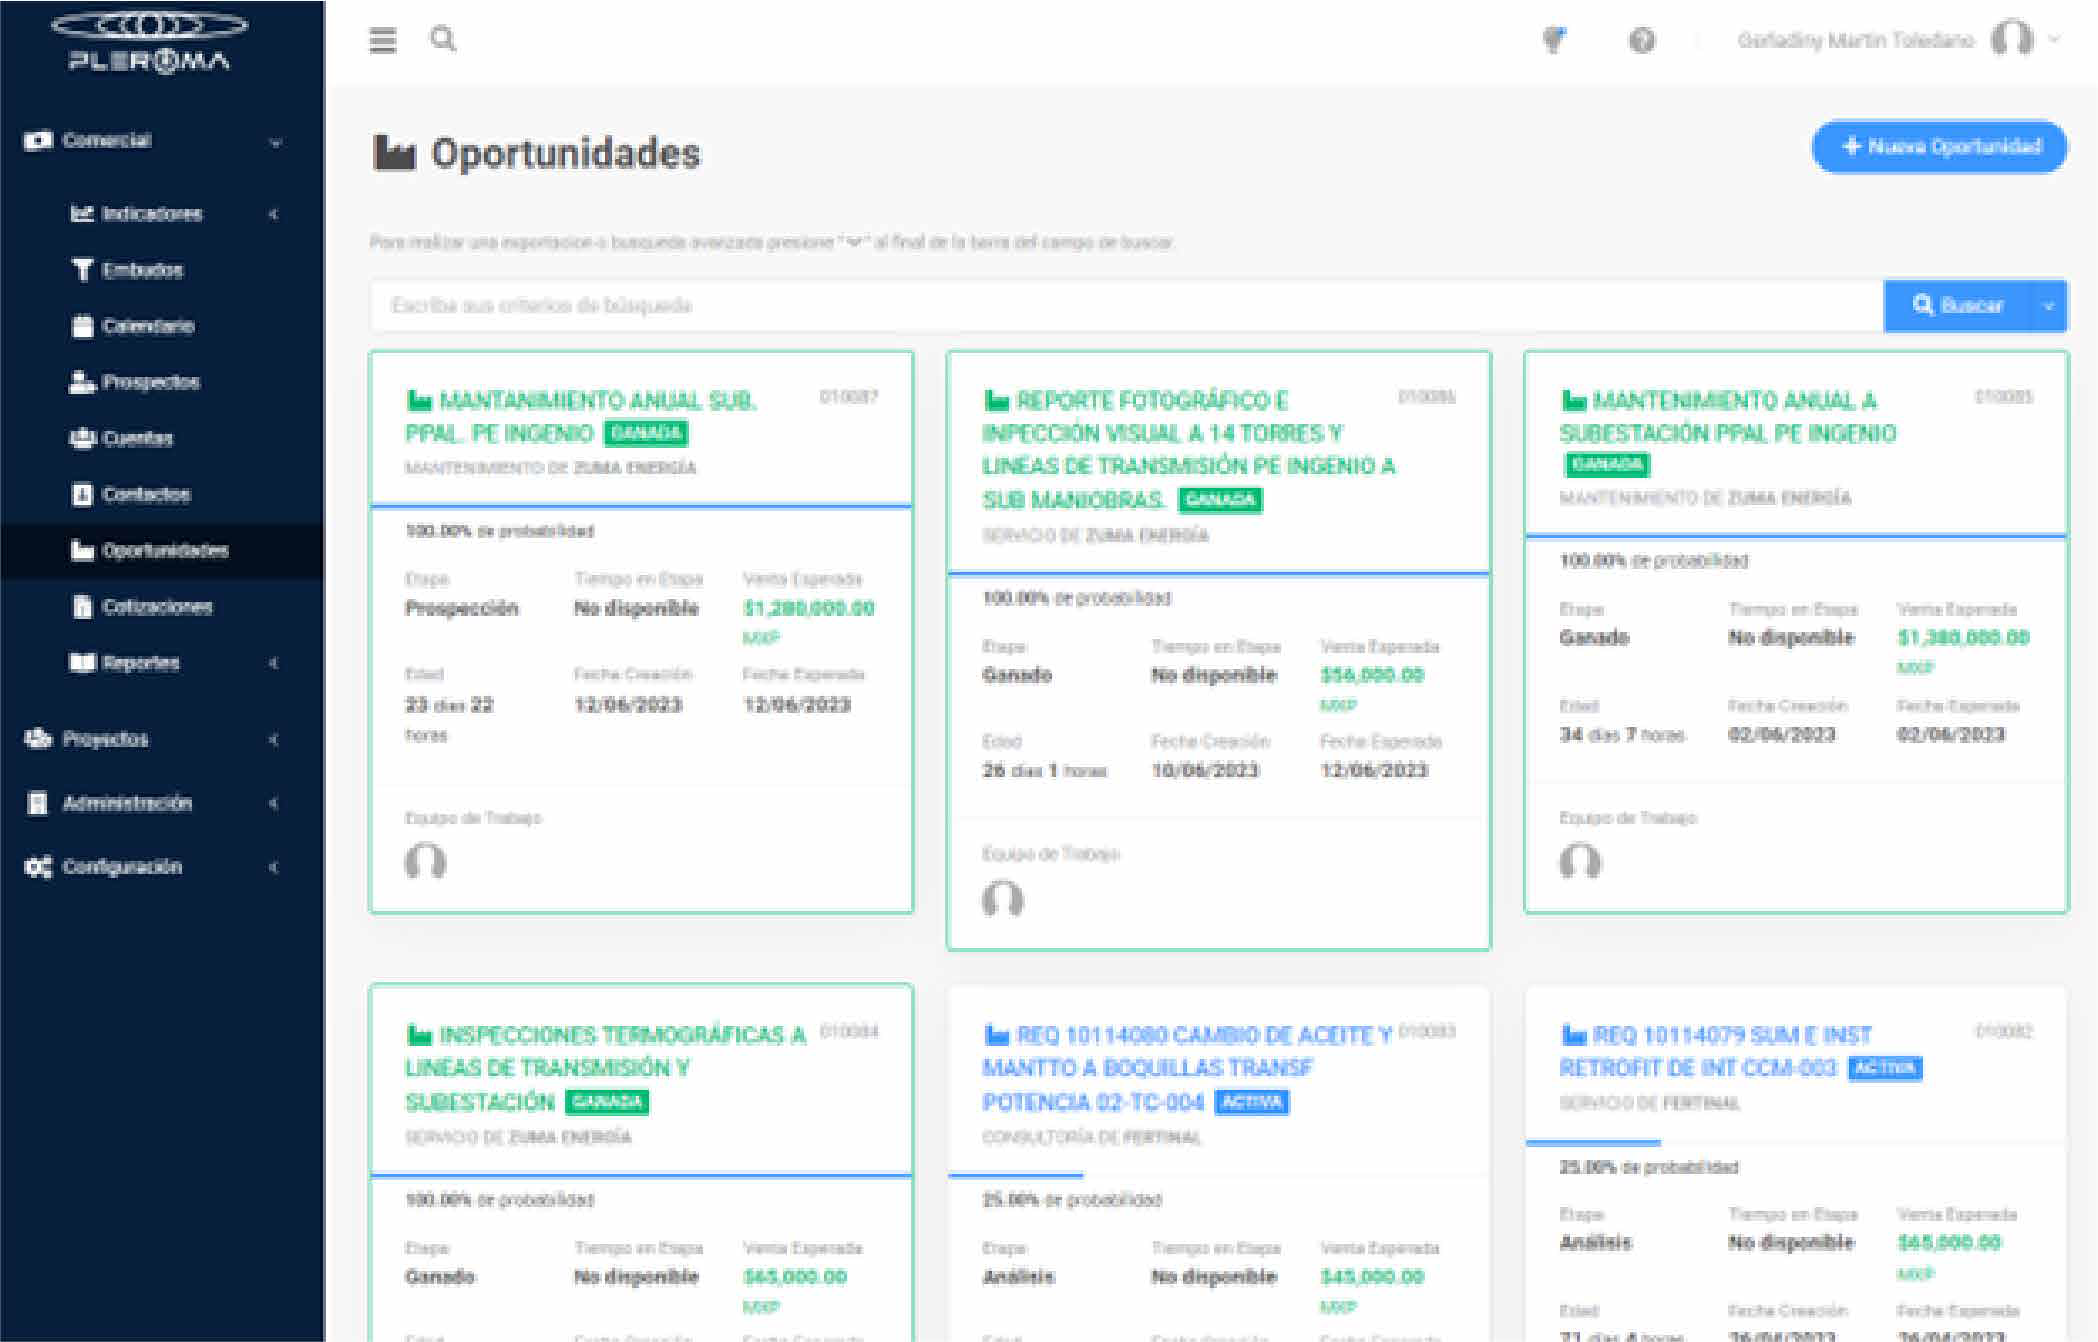Open Cuentas in the sidebar

click(137, 438)
